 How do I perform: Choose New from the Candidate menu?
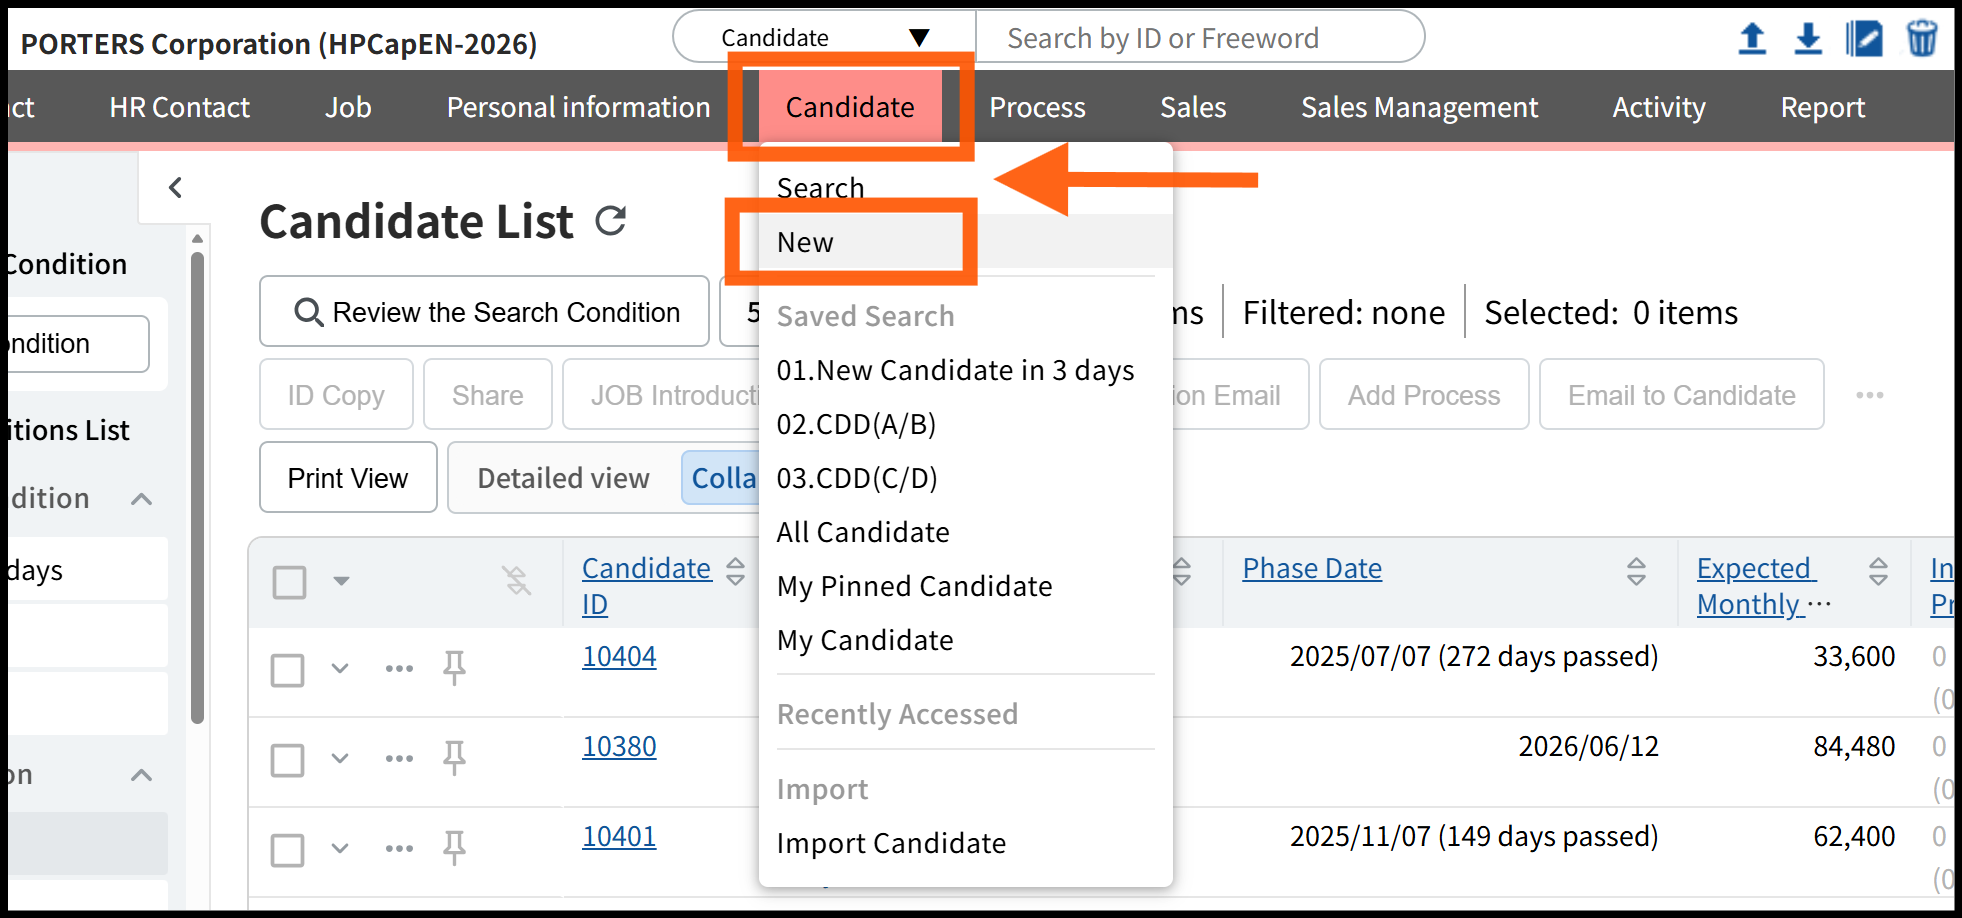pos(806,243)
